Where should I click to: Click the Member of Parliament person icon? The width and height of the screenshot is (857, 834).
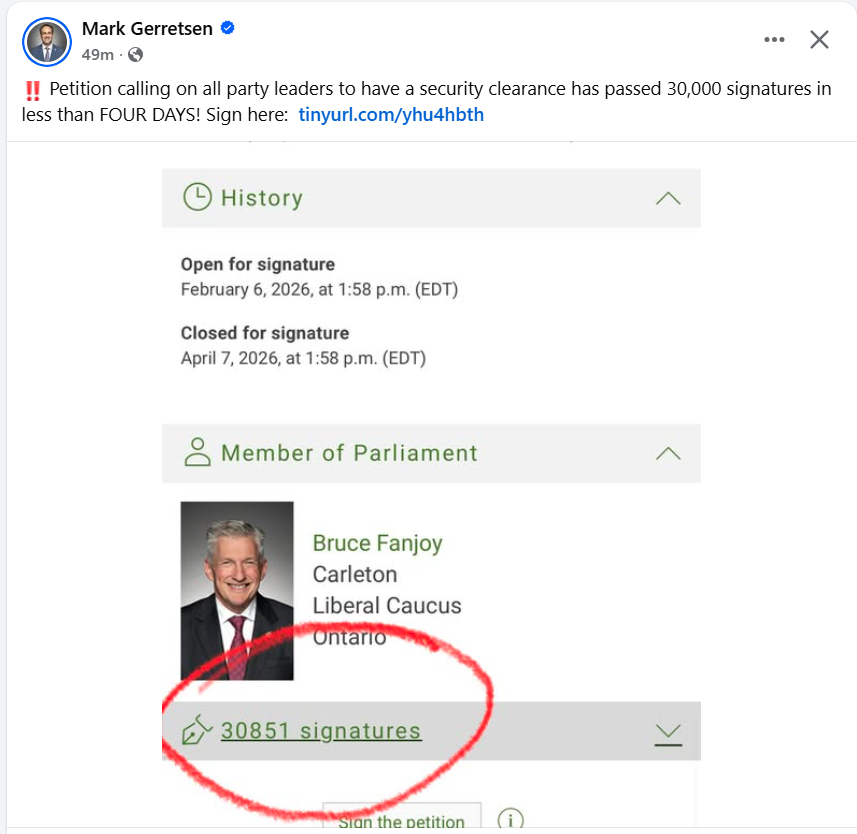click(197, 452)
